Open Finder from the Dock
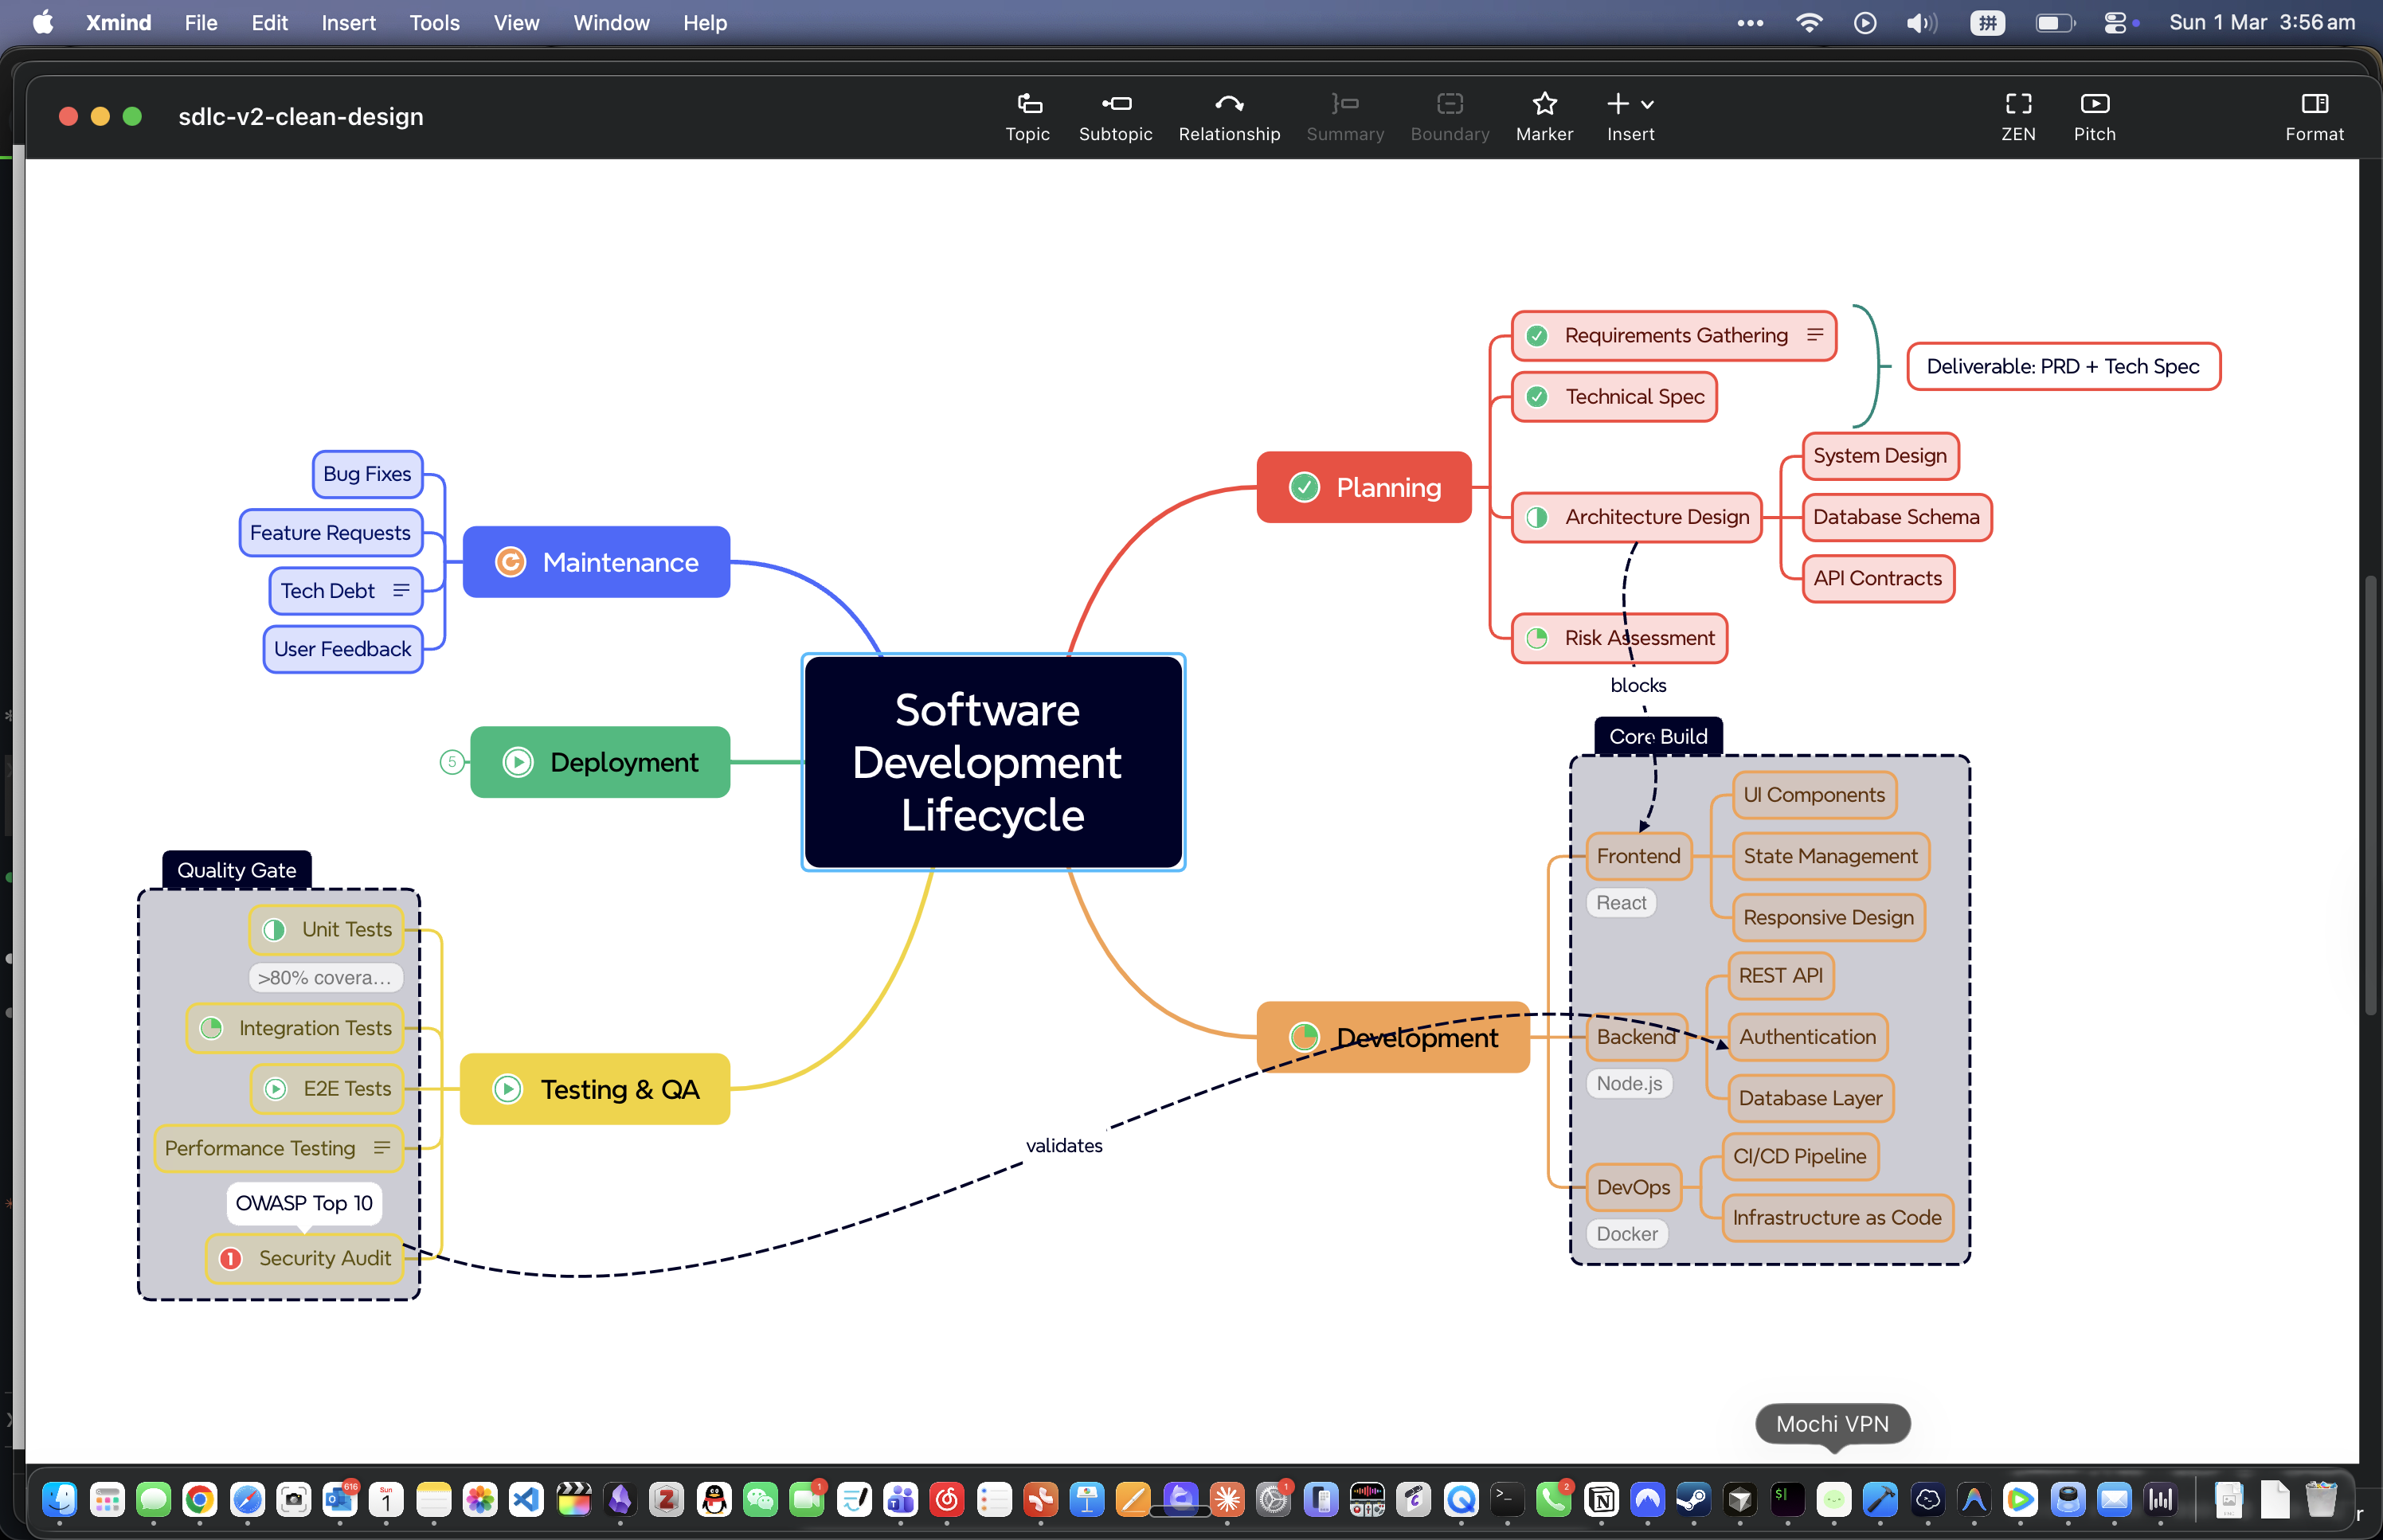Screen dimensions: 2383x1540 (60, 1499)
